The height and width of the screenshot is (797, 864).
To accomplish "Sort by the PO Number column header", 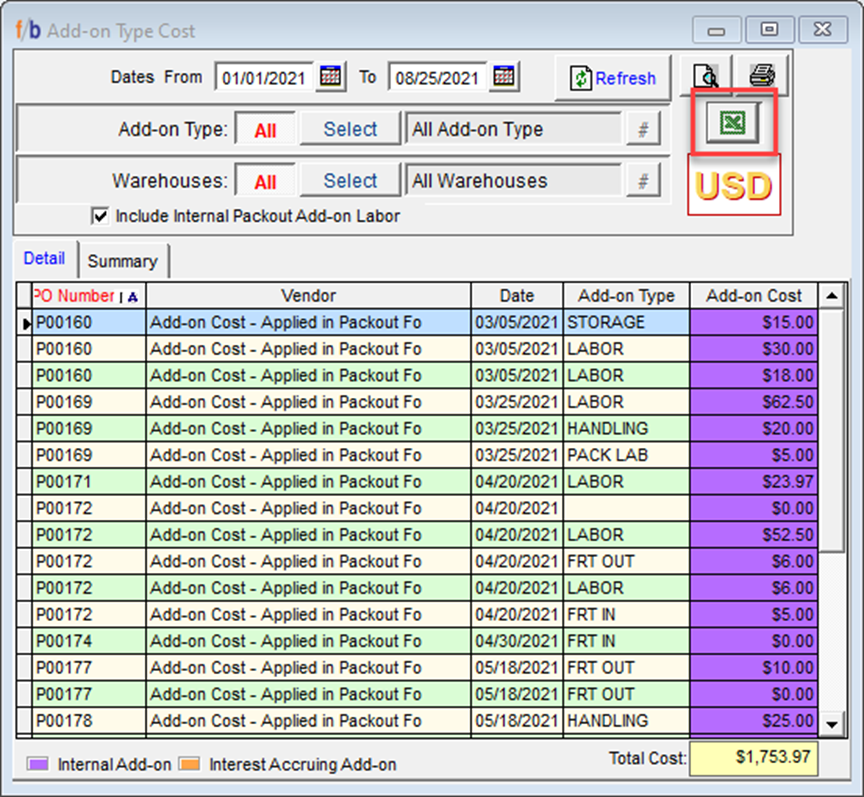I will tap(75, 296).
